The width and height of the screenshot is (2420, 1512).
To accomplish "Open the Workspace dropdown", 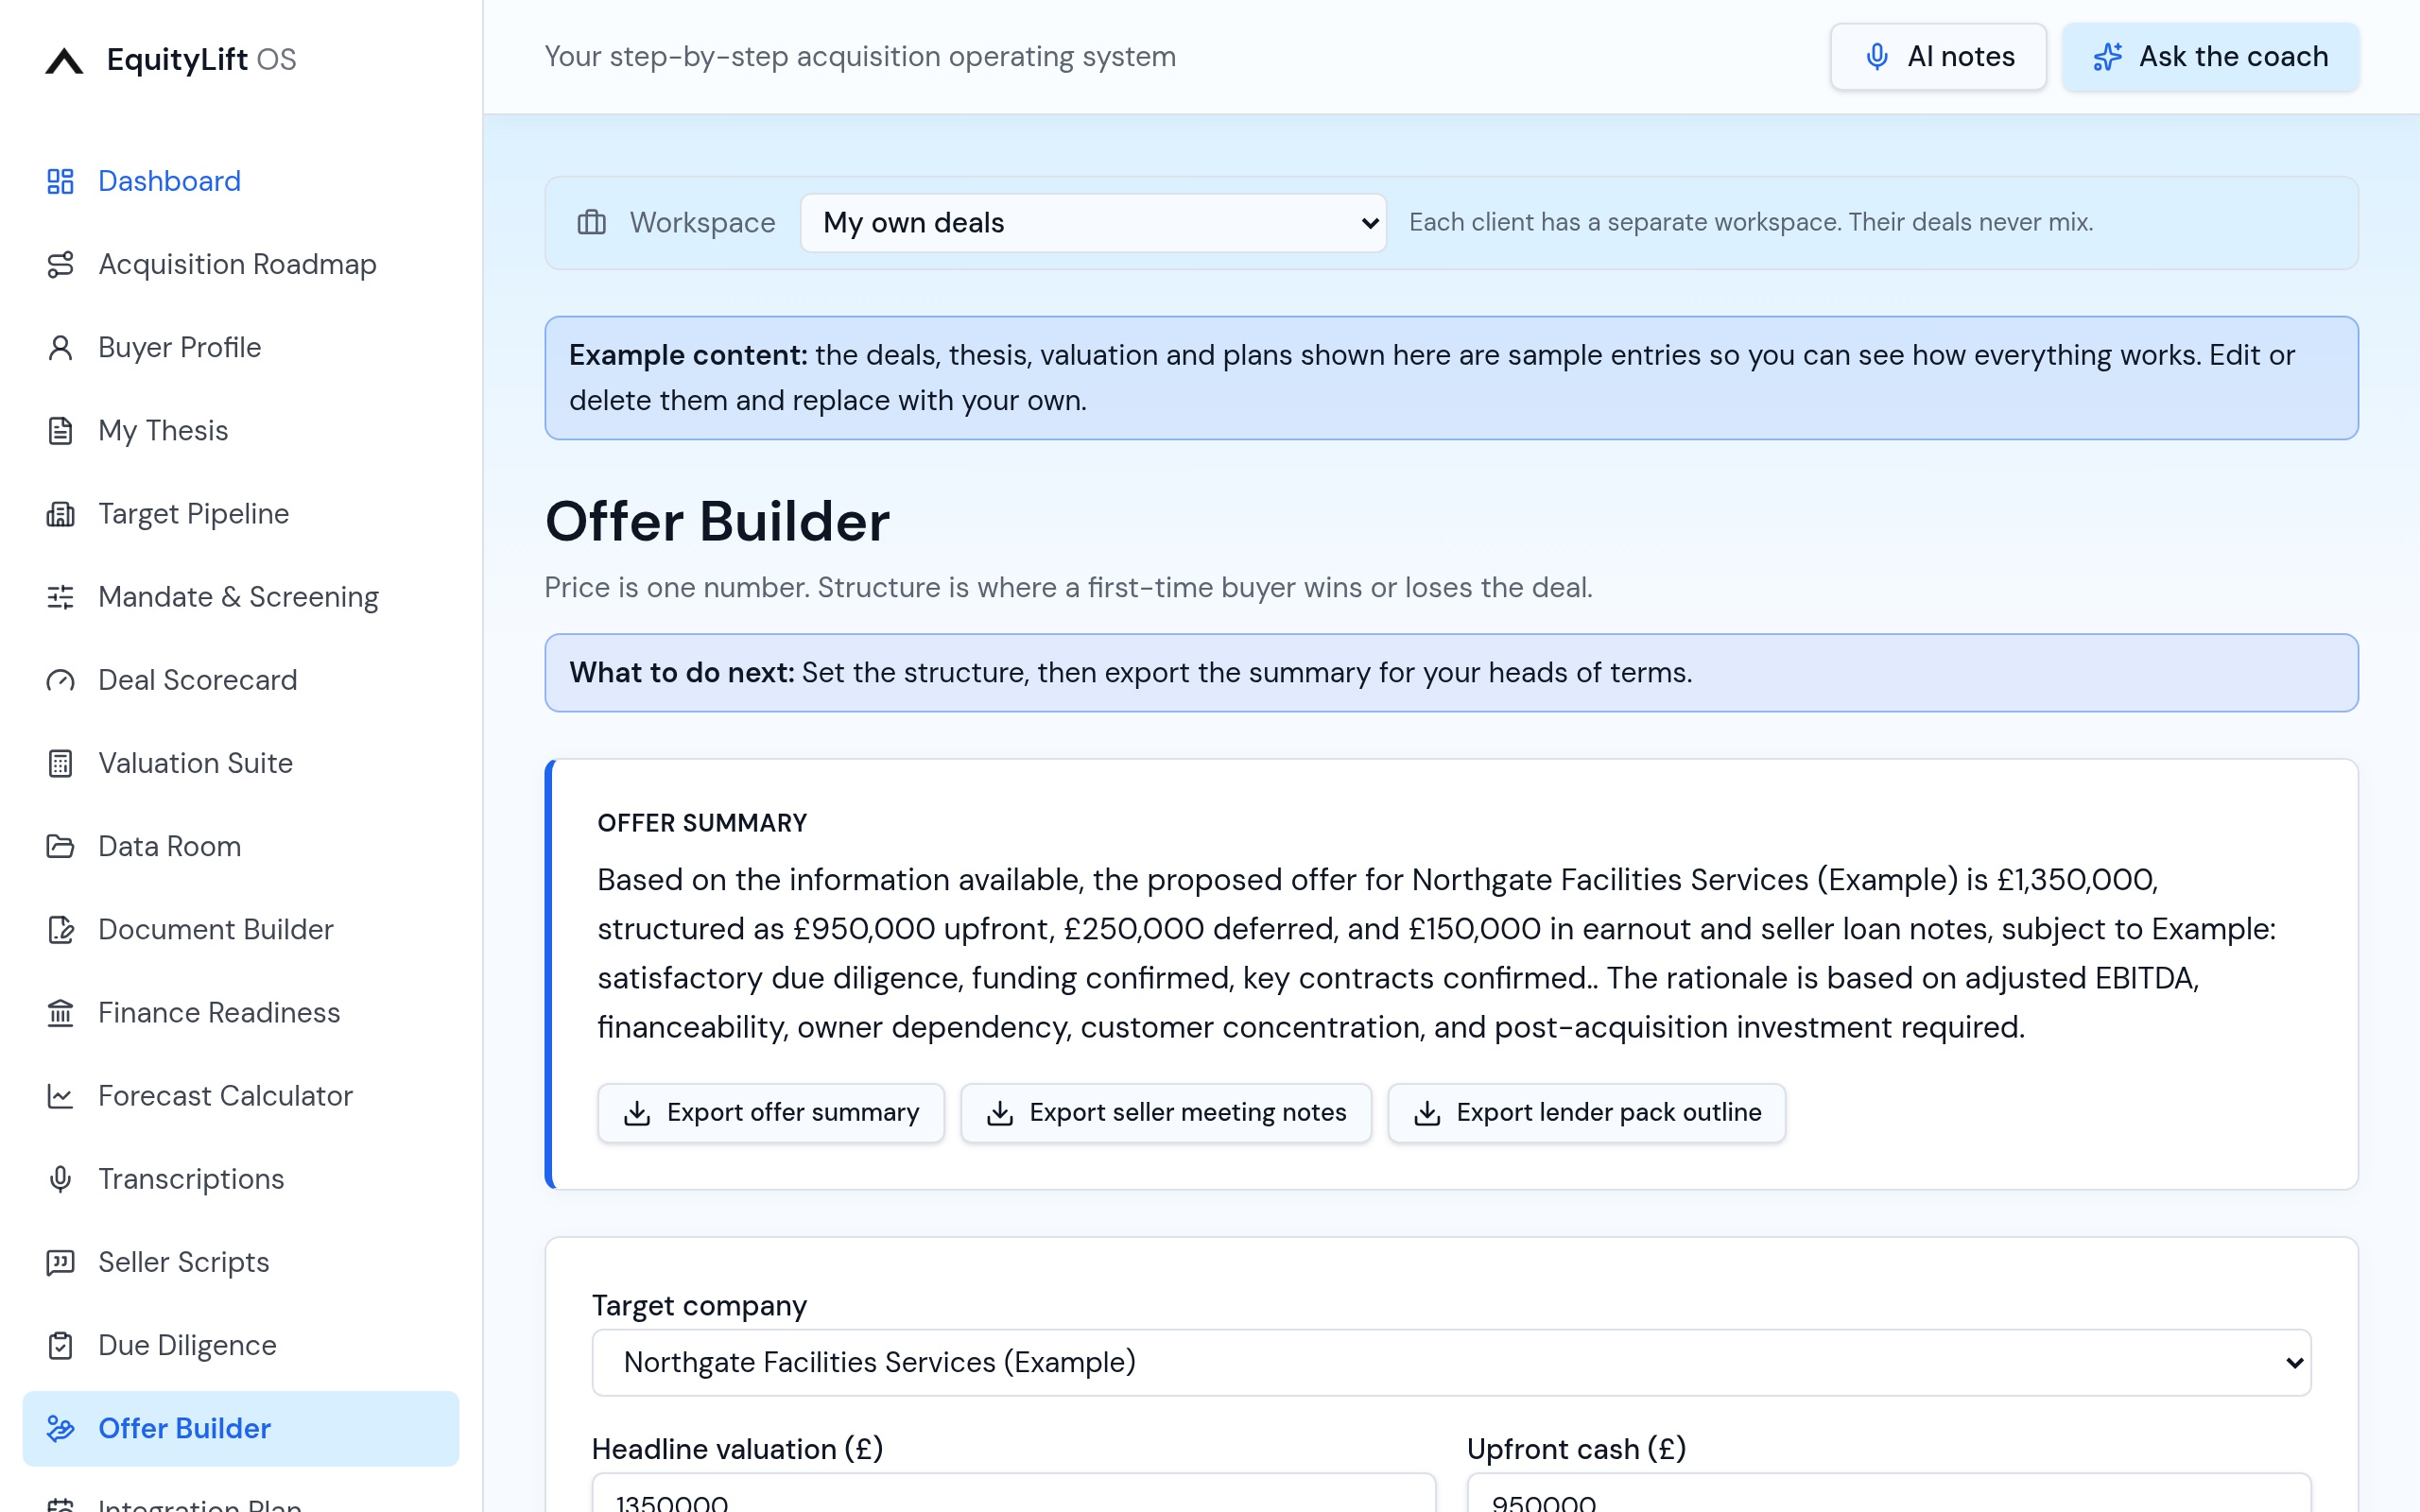I will pyautogui.click(x=1093, y=222).
